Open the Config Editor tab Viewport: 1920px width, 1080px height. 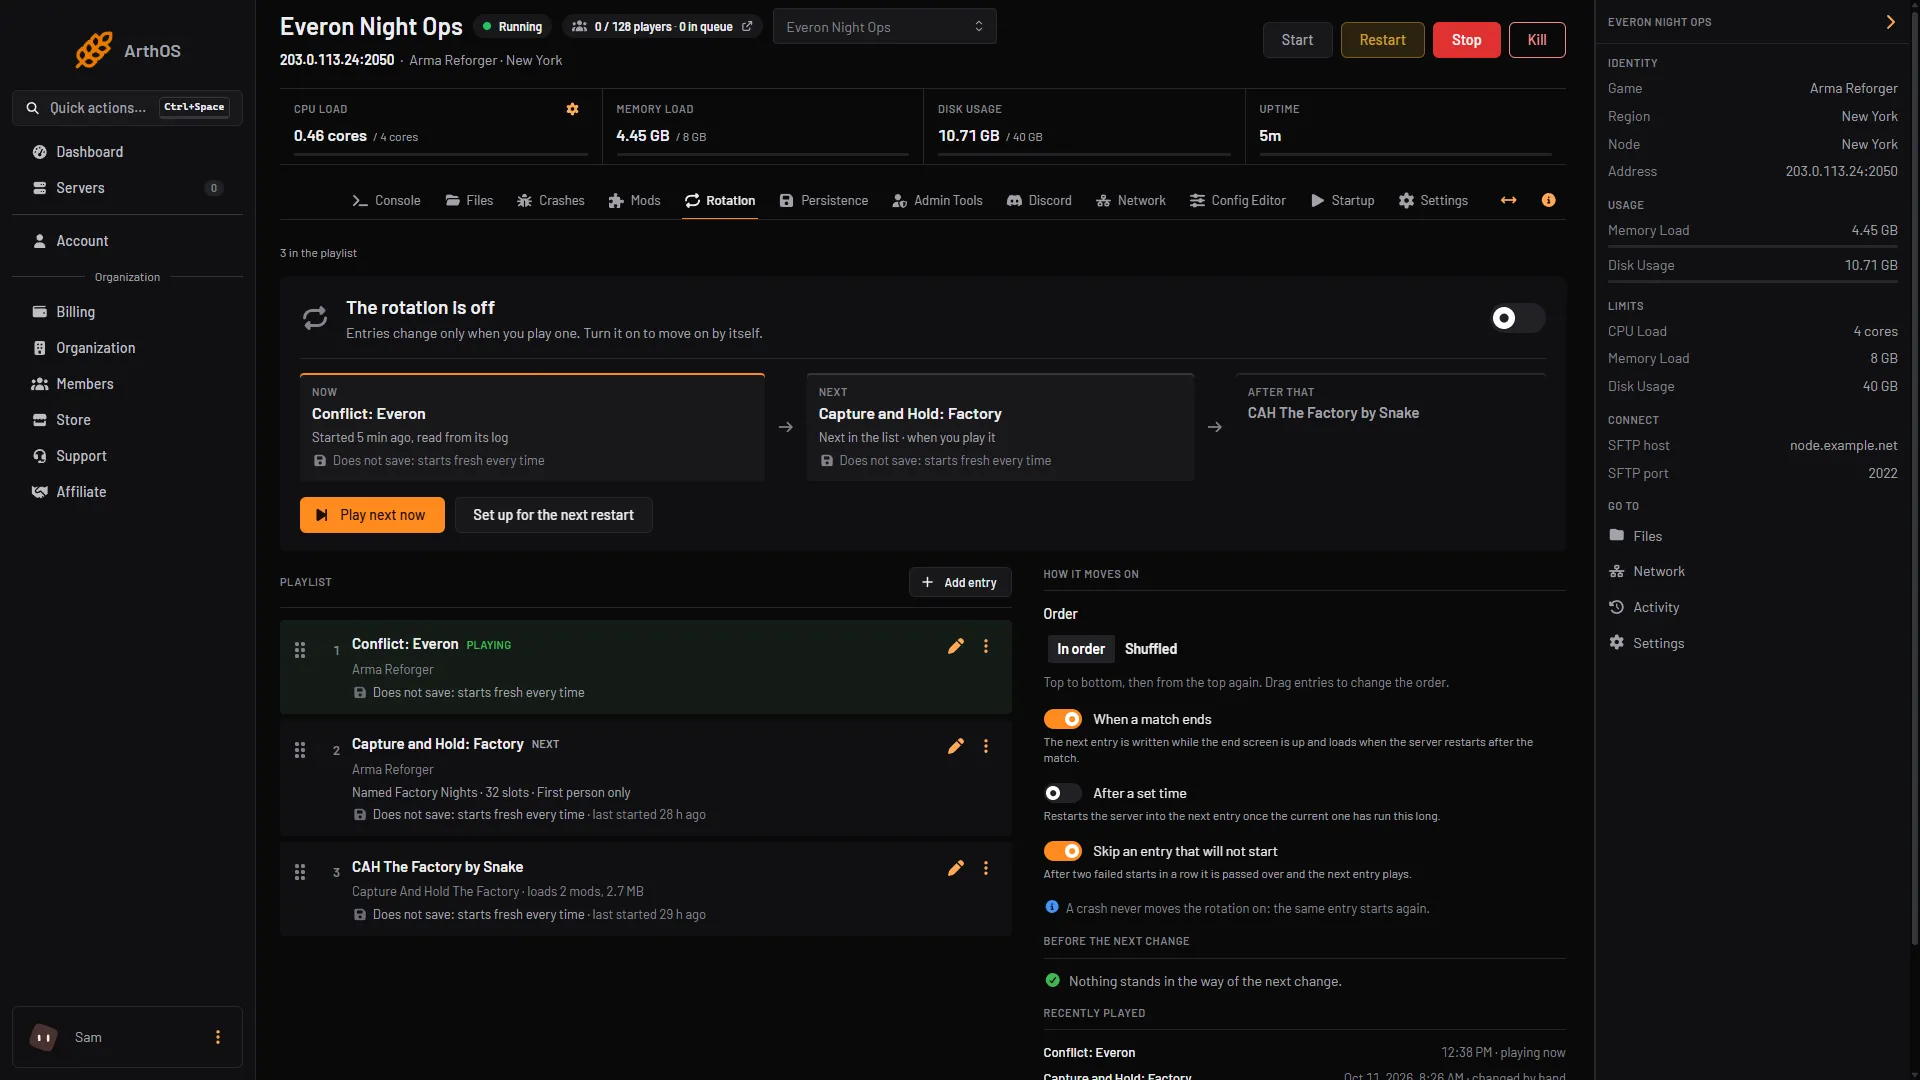point(1238,200)
